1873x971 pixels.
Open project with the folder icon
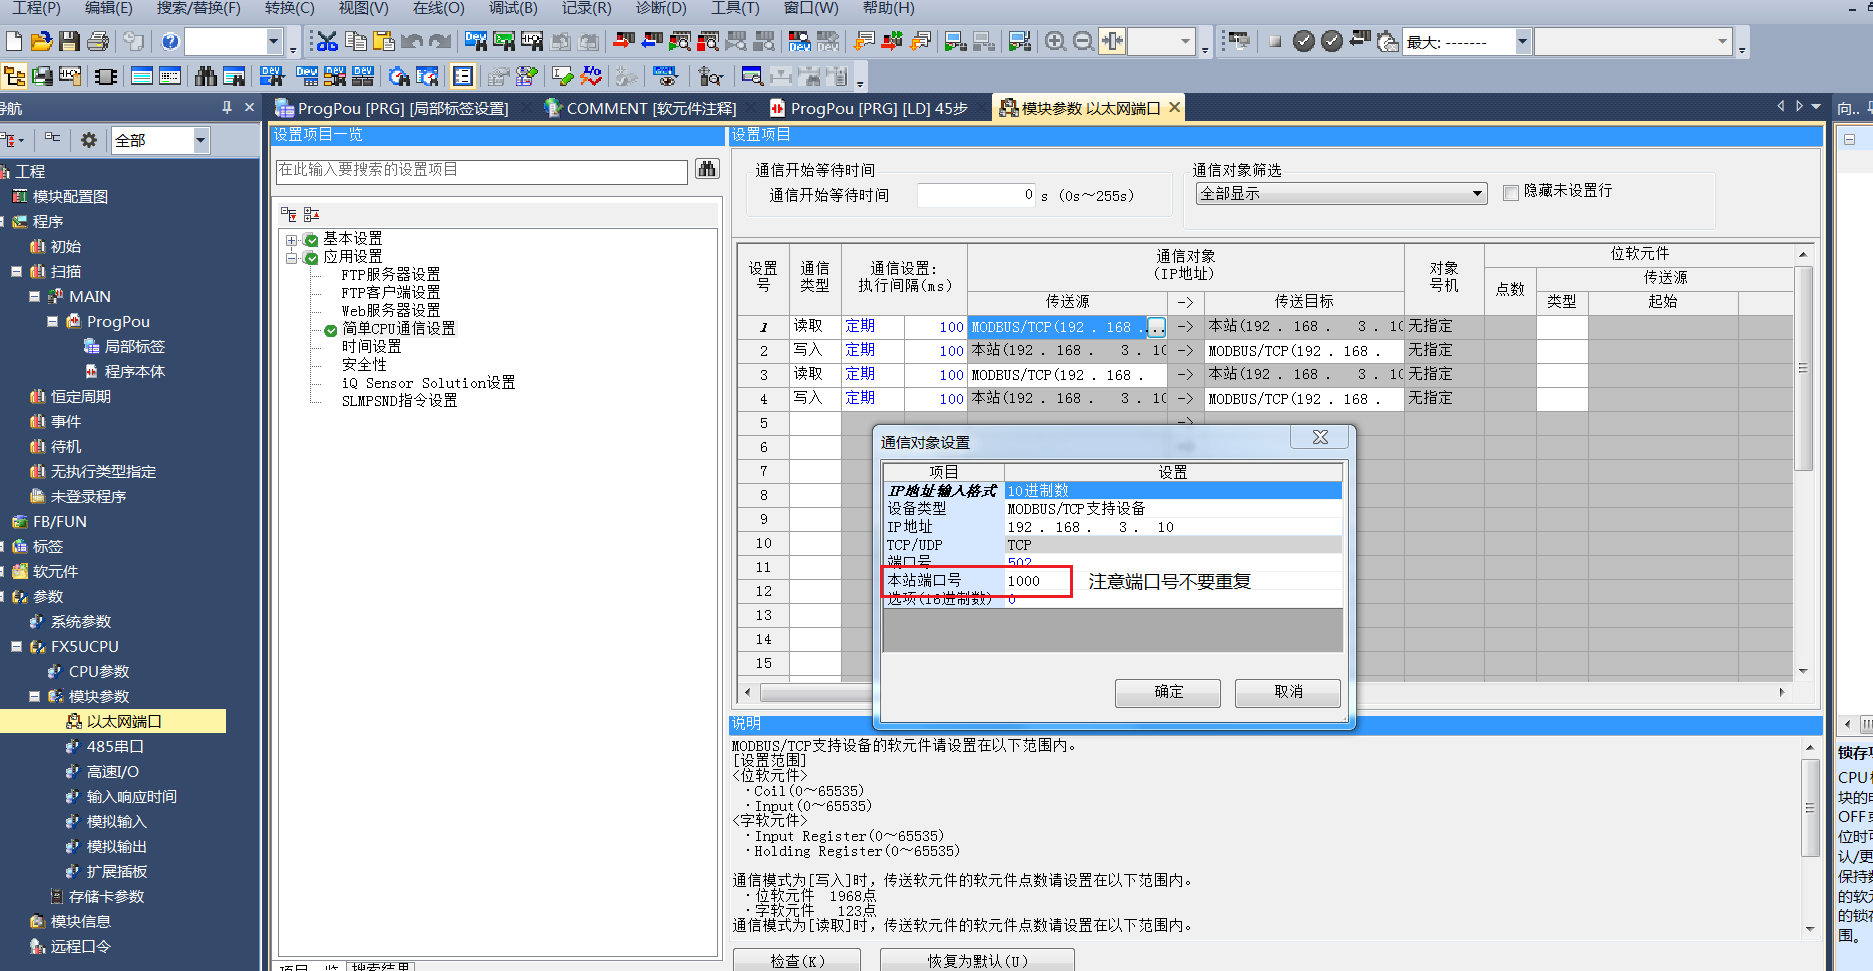pos(41,41)
